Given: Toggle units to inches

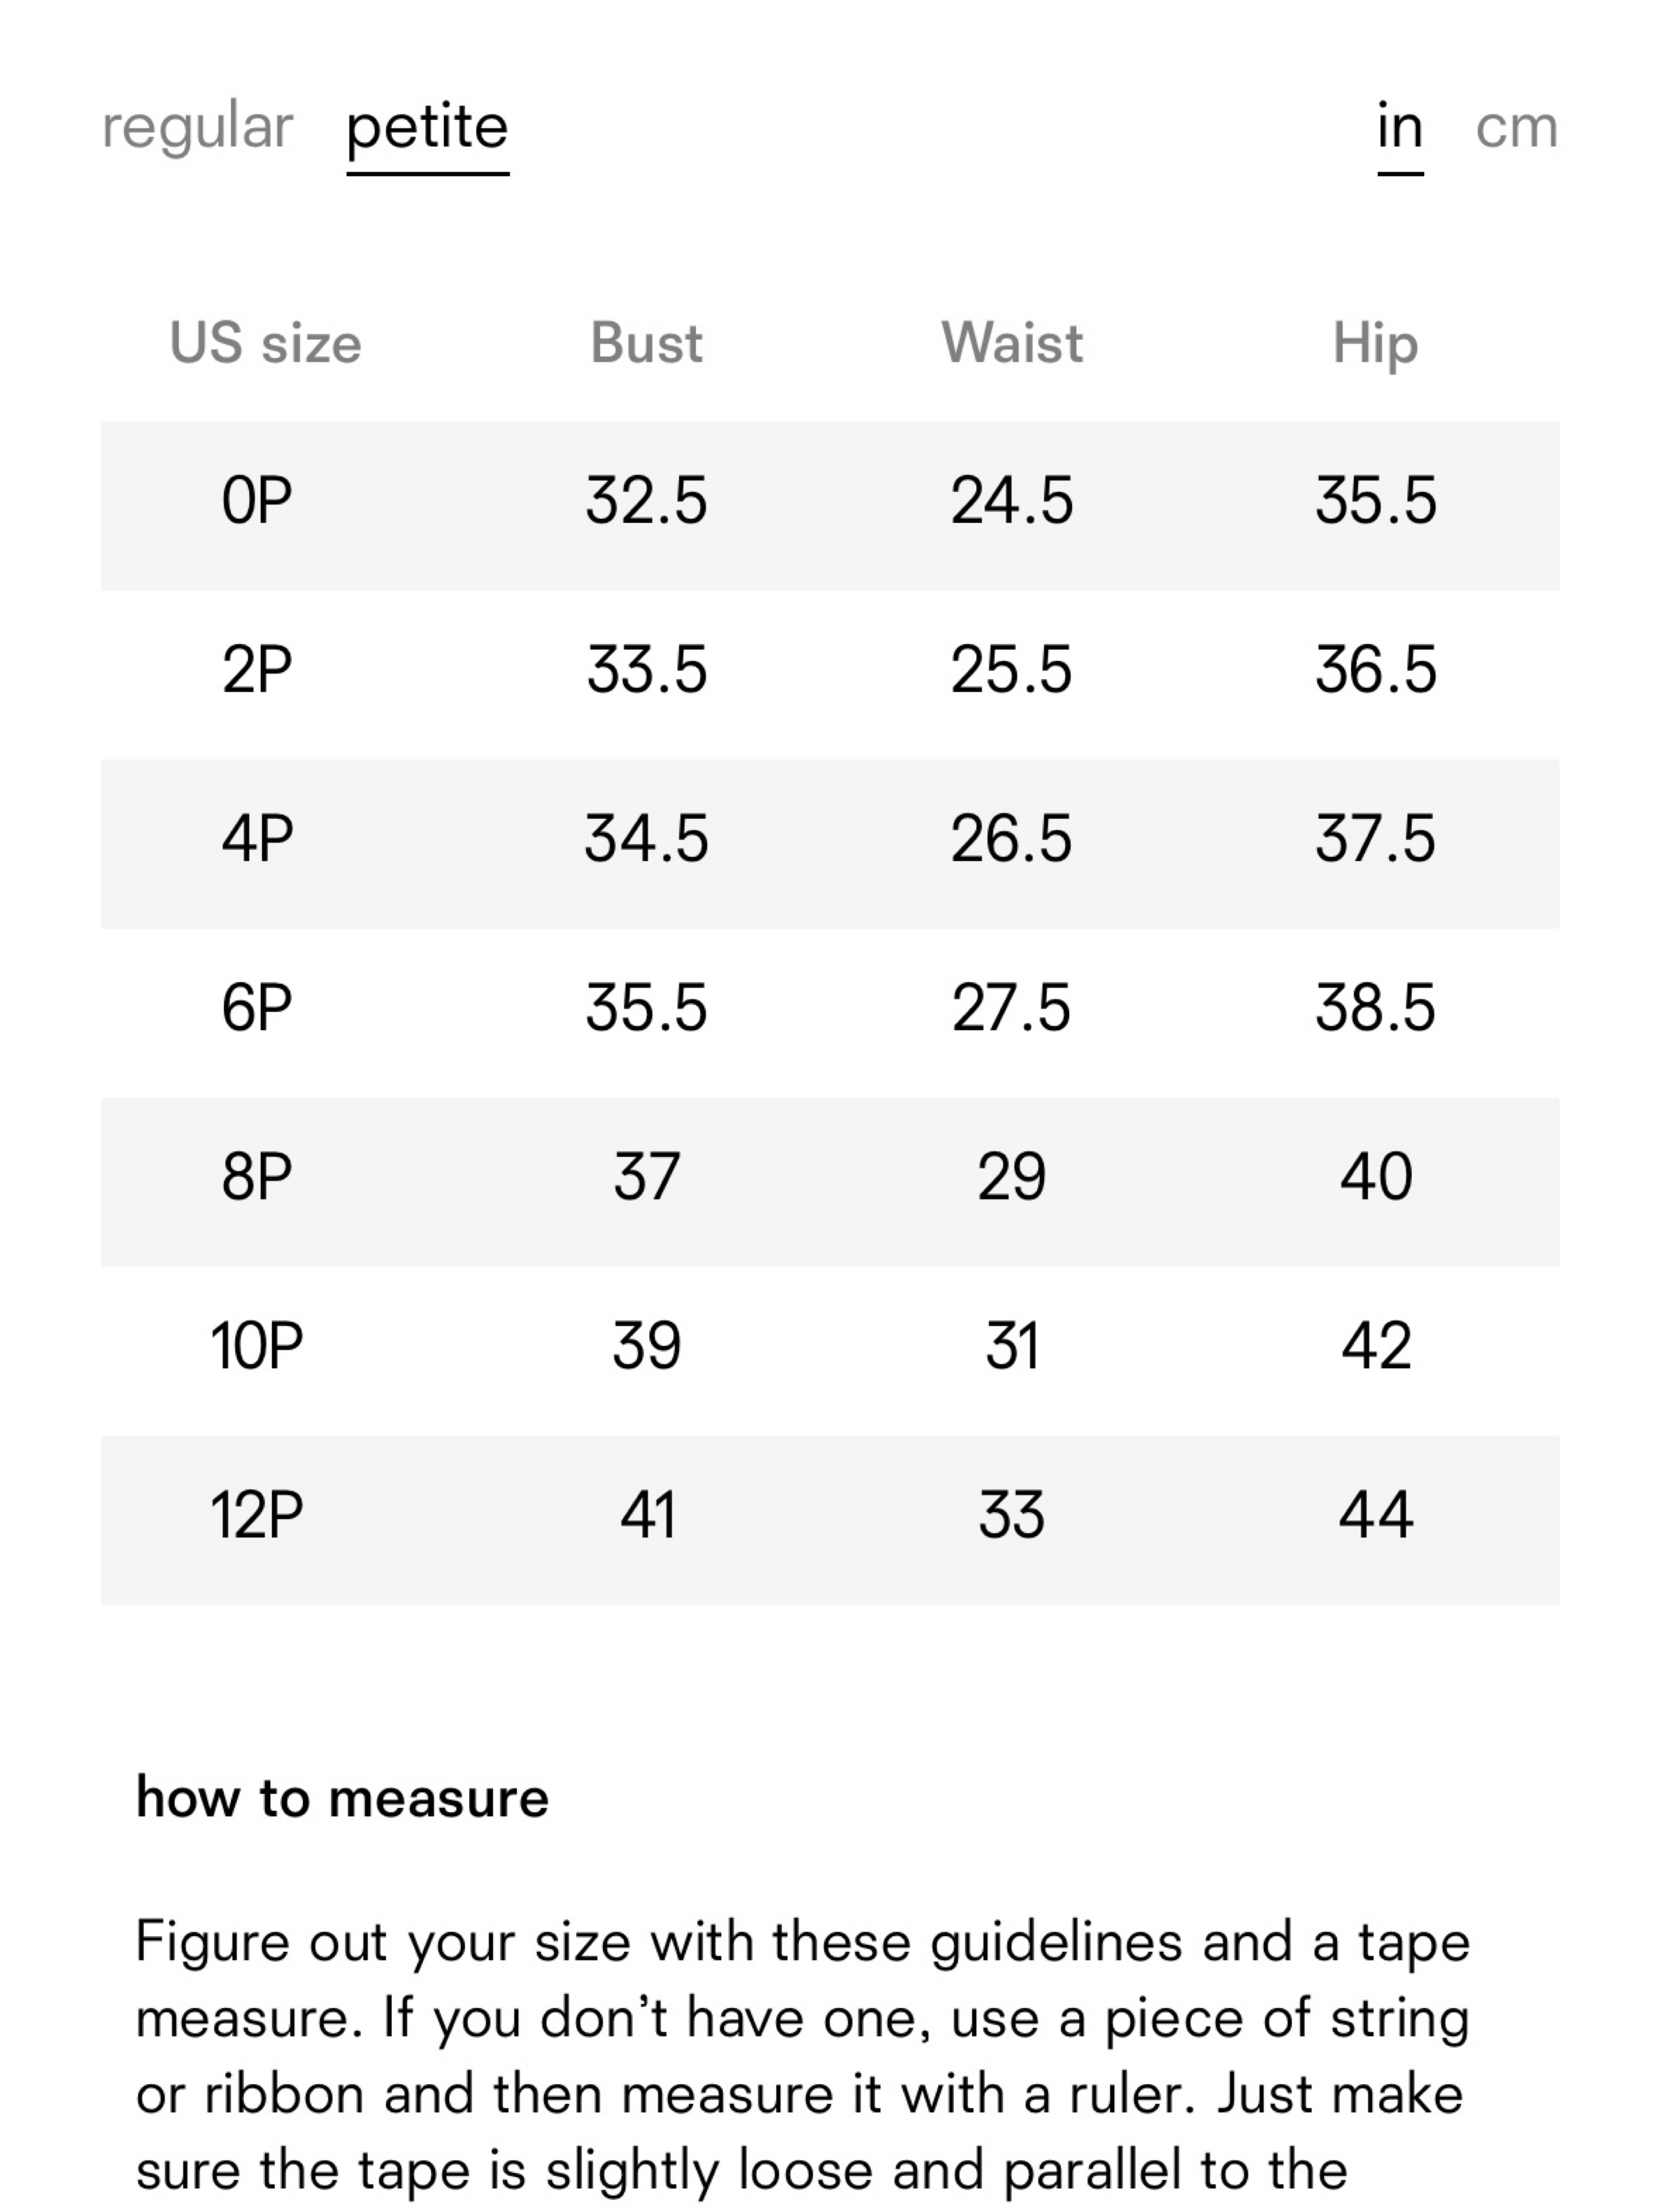Looking at the screenshot, I should point(1400,131).
